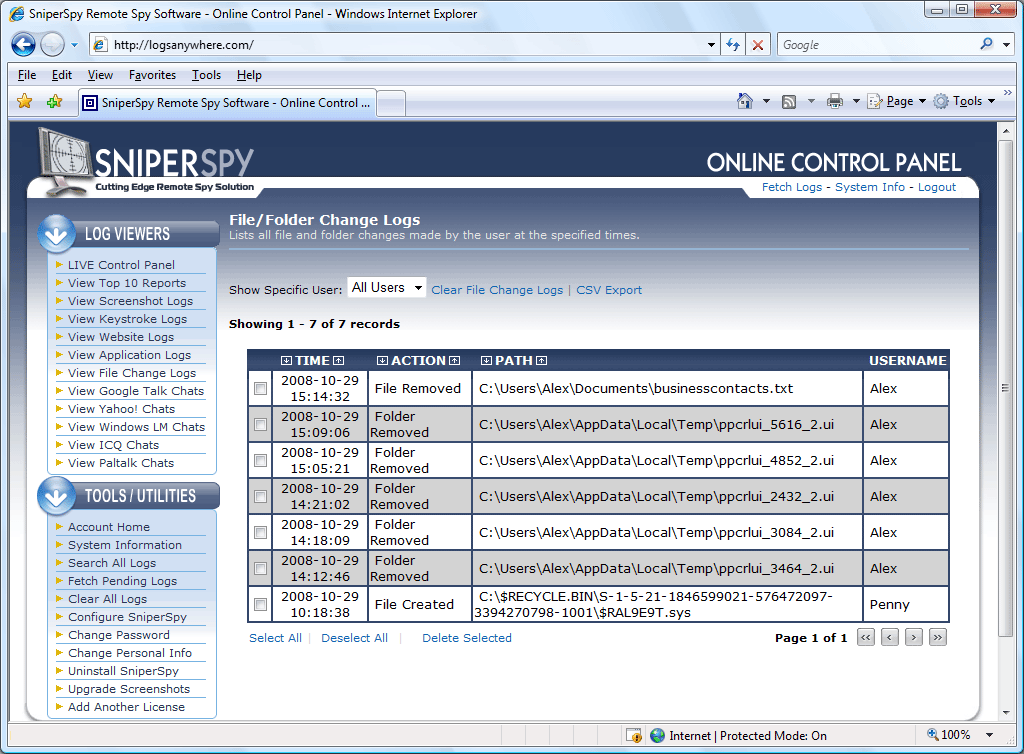Check the ppcrlui_2432_2.ui row checkbox
This screenshot has width=1024, height=754.
click(x=261, y=496)
